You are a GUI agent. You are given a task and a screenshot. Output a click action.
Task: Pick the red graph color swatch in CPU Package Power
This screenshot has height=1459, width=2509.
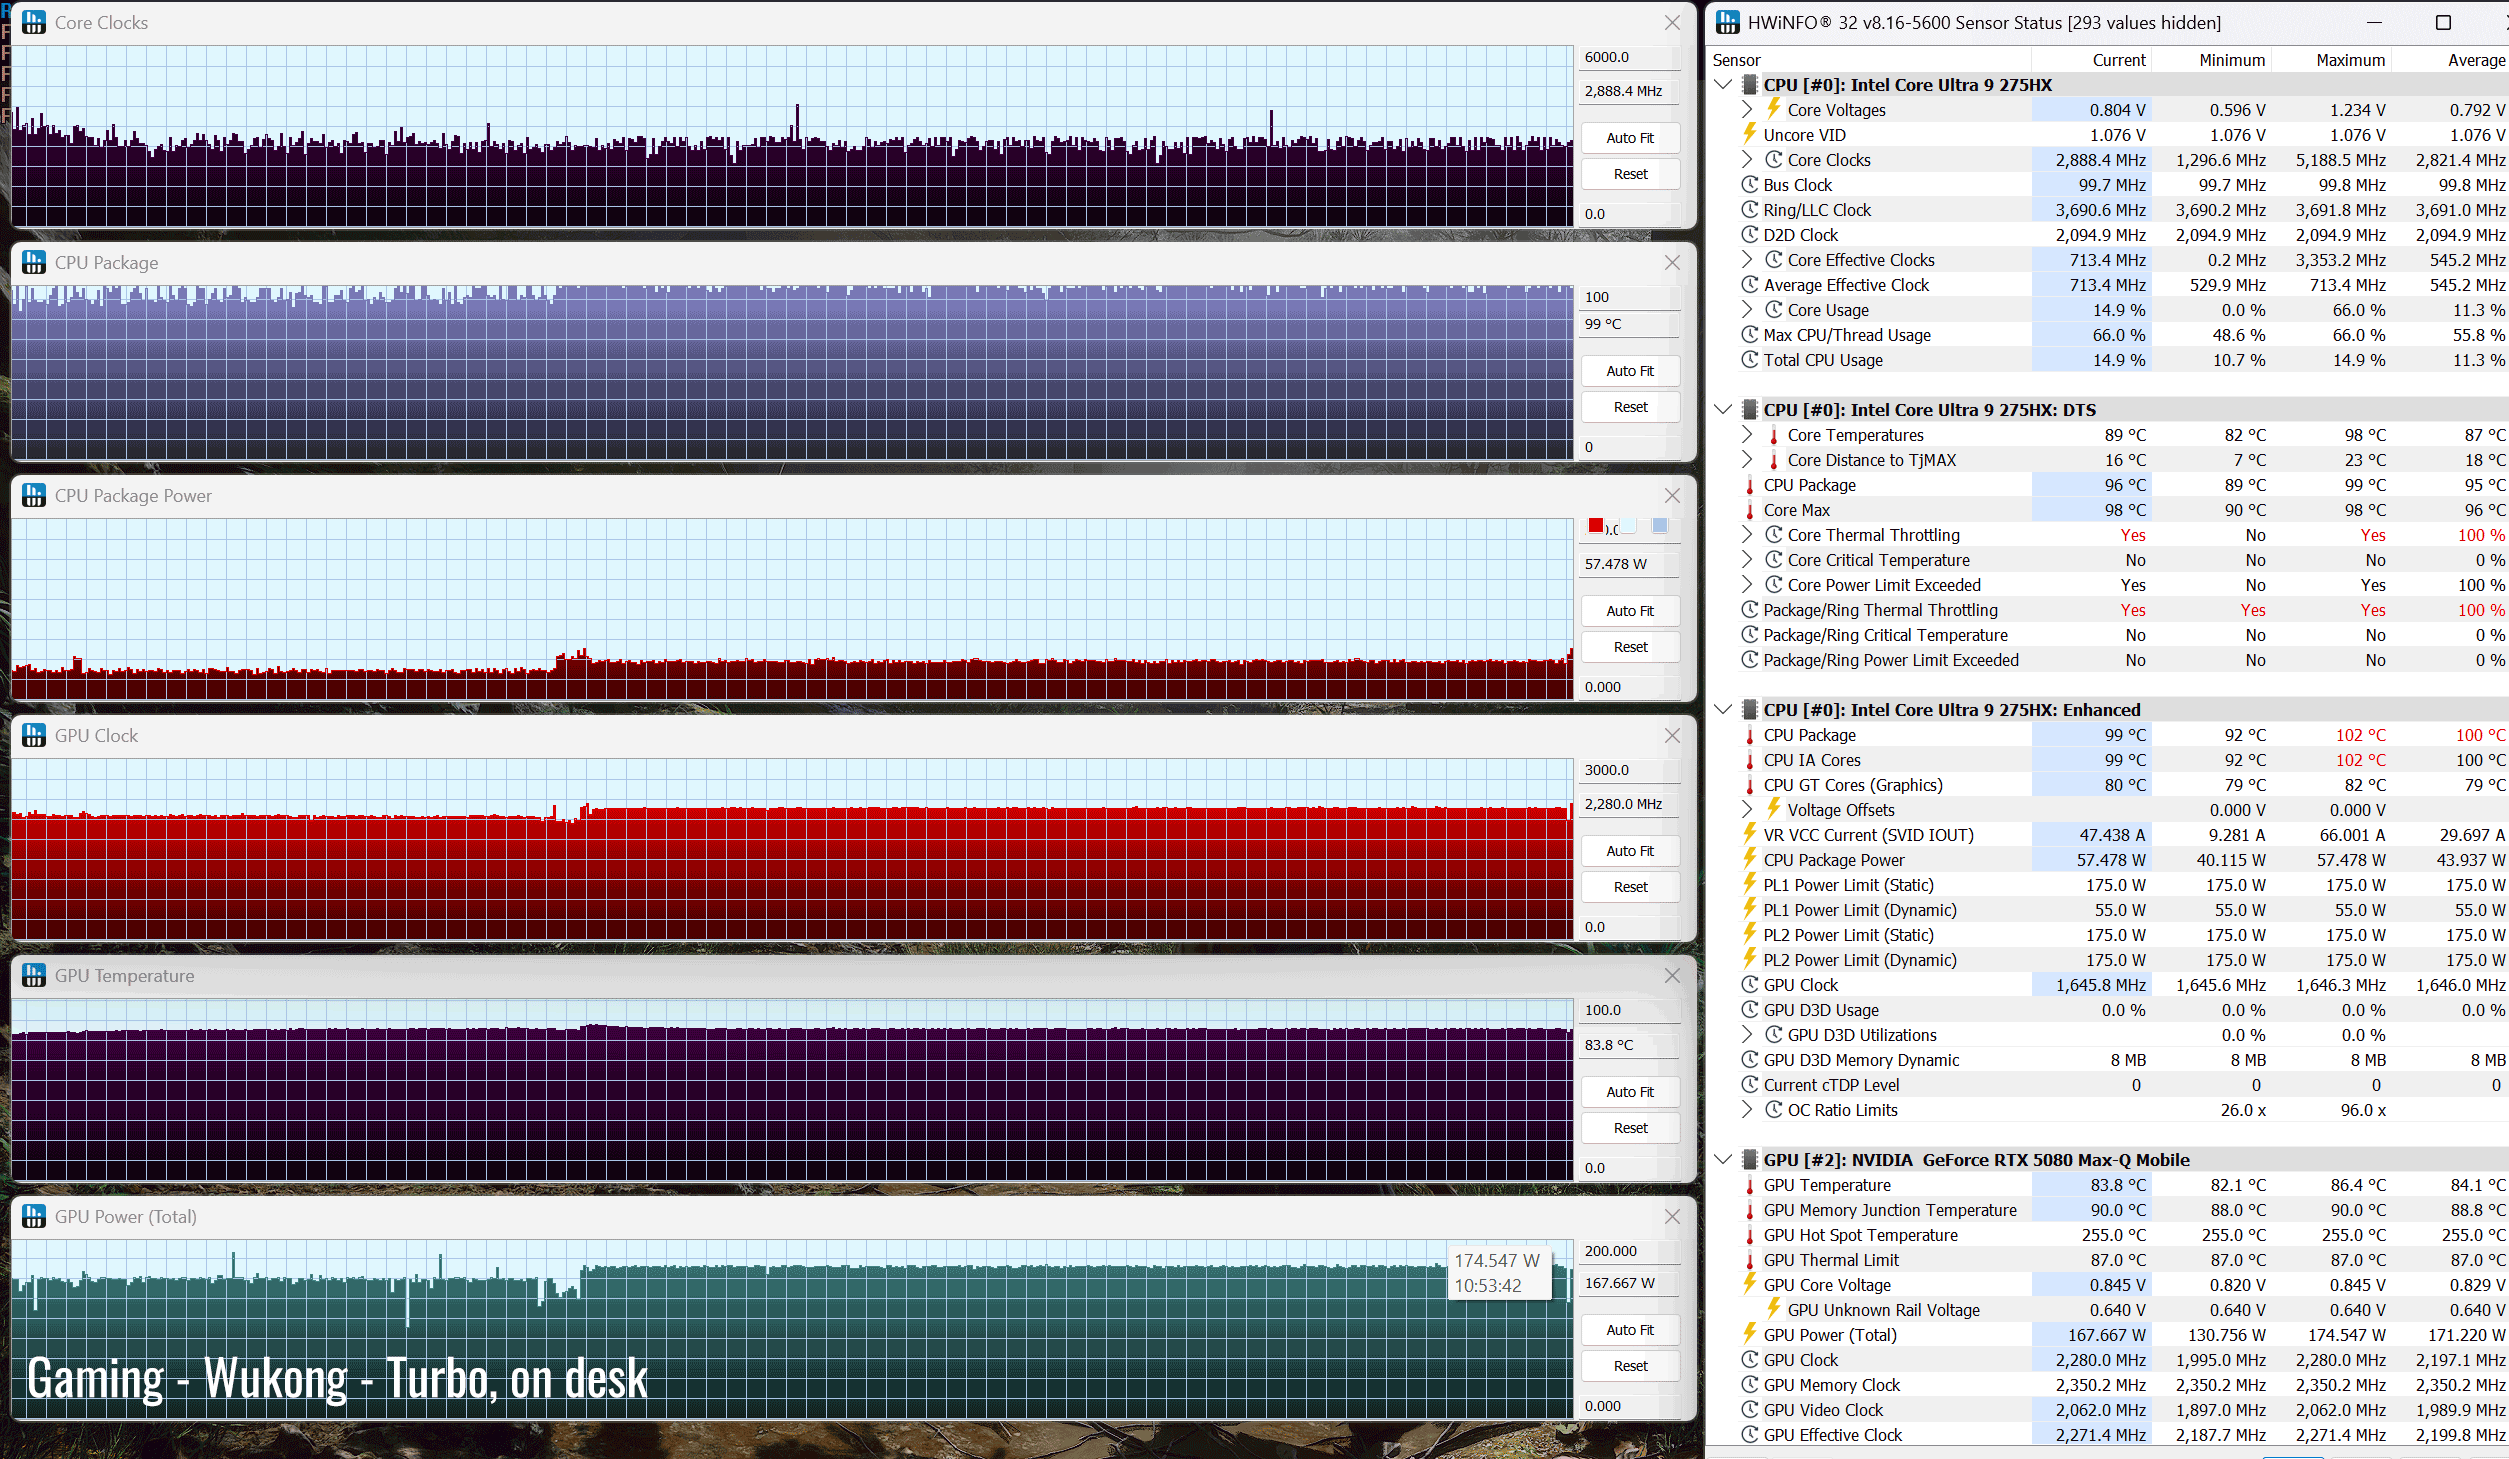[x=1596, y=526]
